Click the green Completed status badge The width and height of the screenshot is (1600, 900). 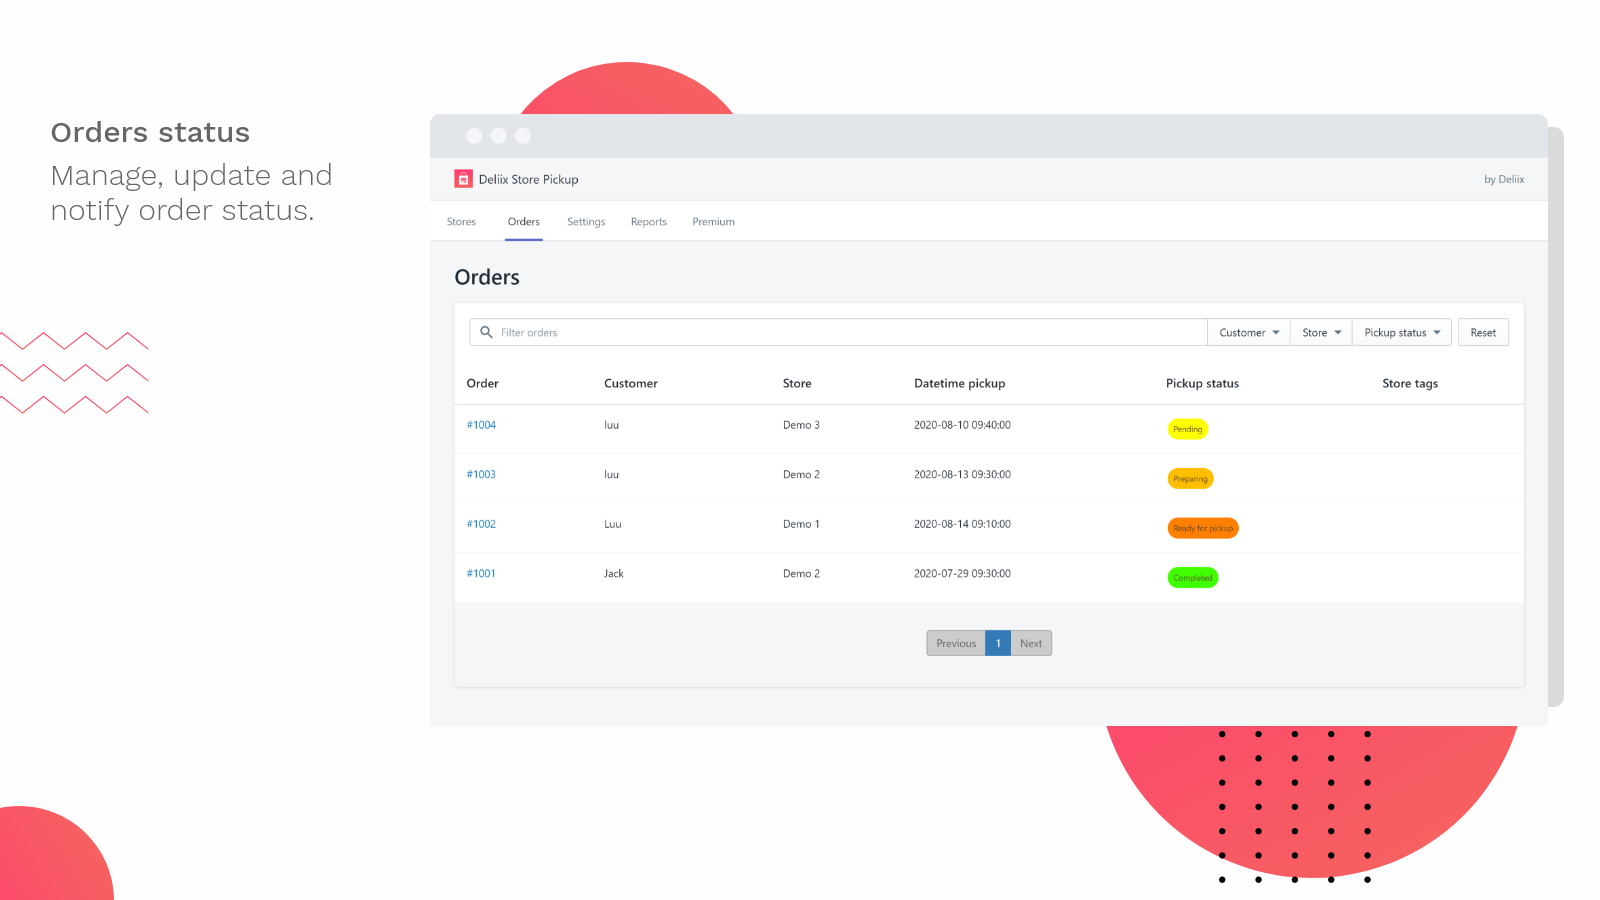click(x=1193, y=578)
